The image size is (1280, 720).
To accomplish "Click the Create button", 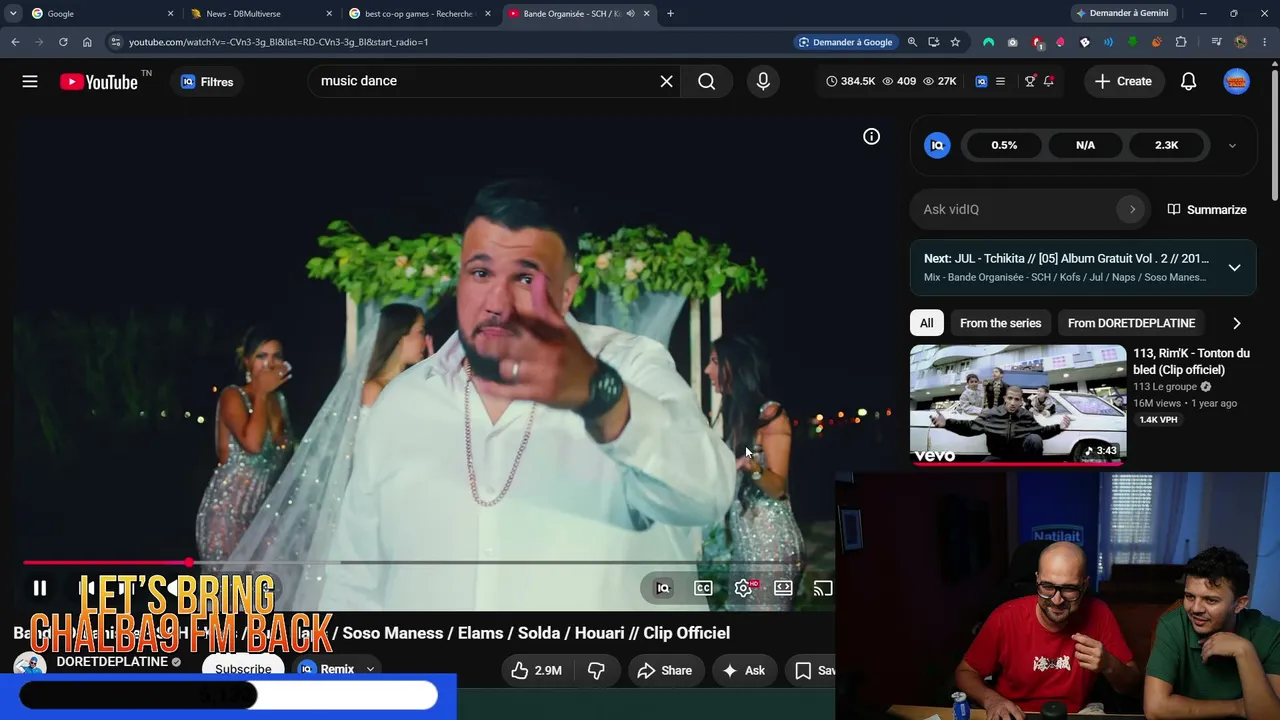I will [1123, 82].
